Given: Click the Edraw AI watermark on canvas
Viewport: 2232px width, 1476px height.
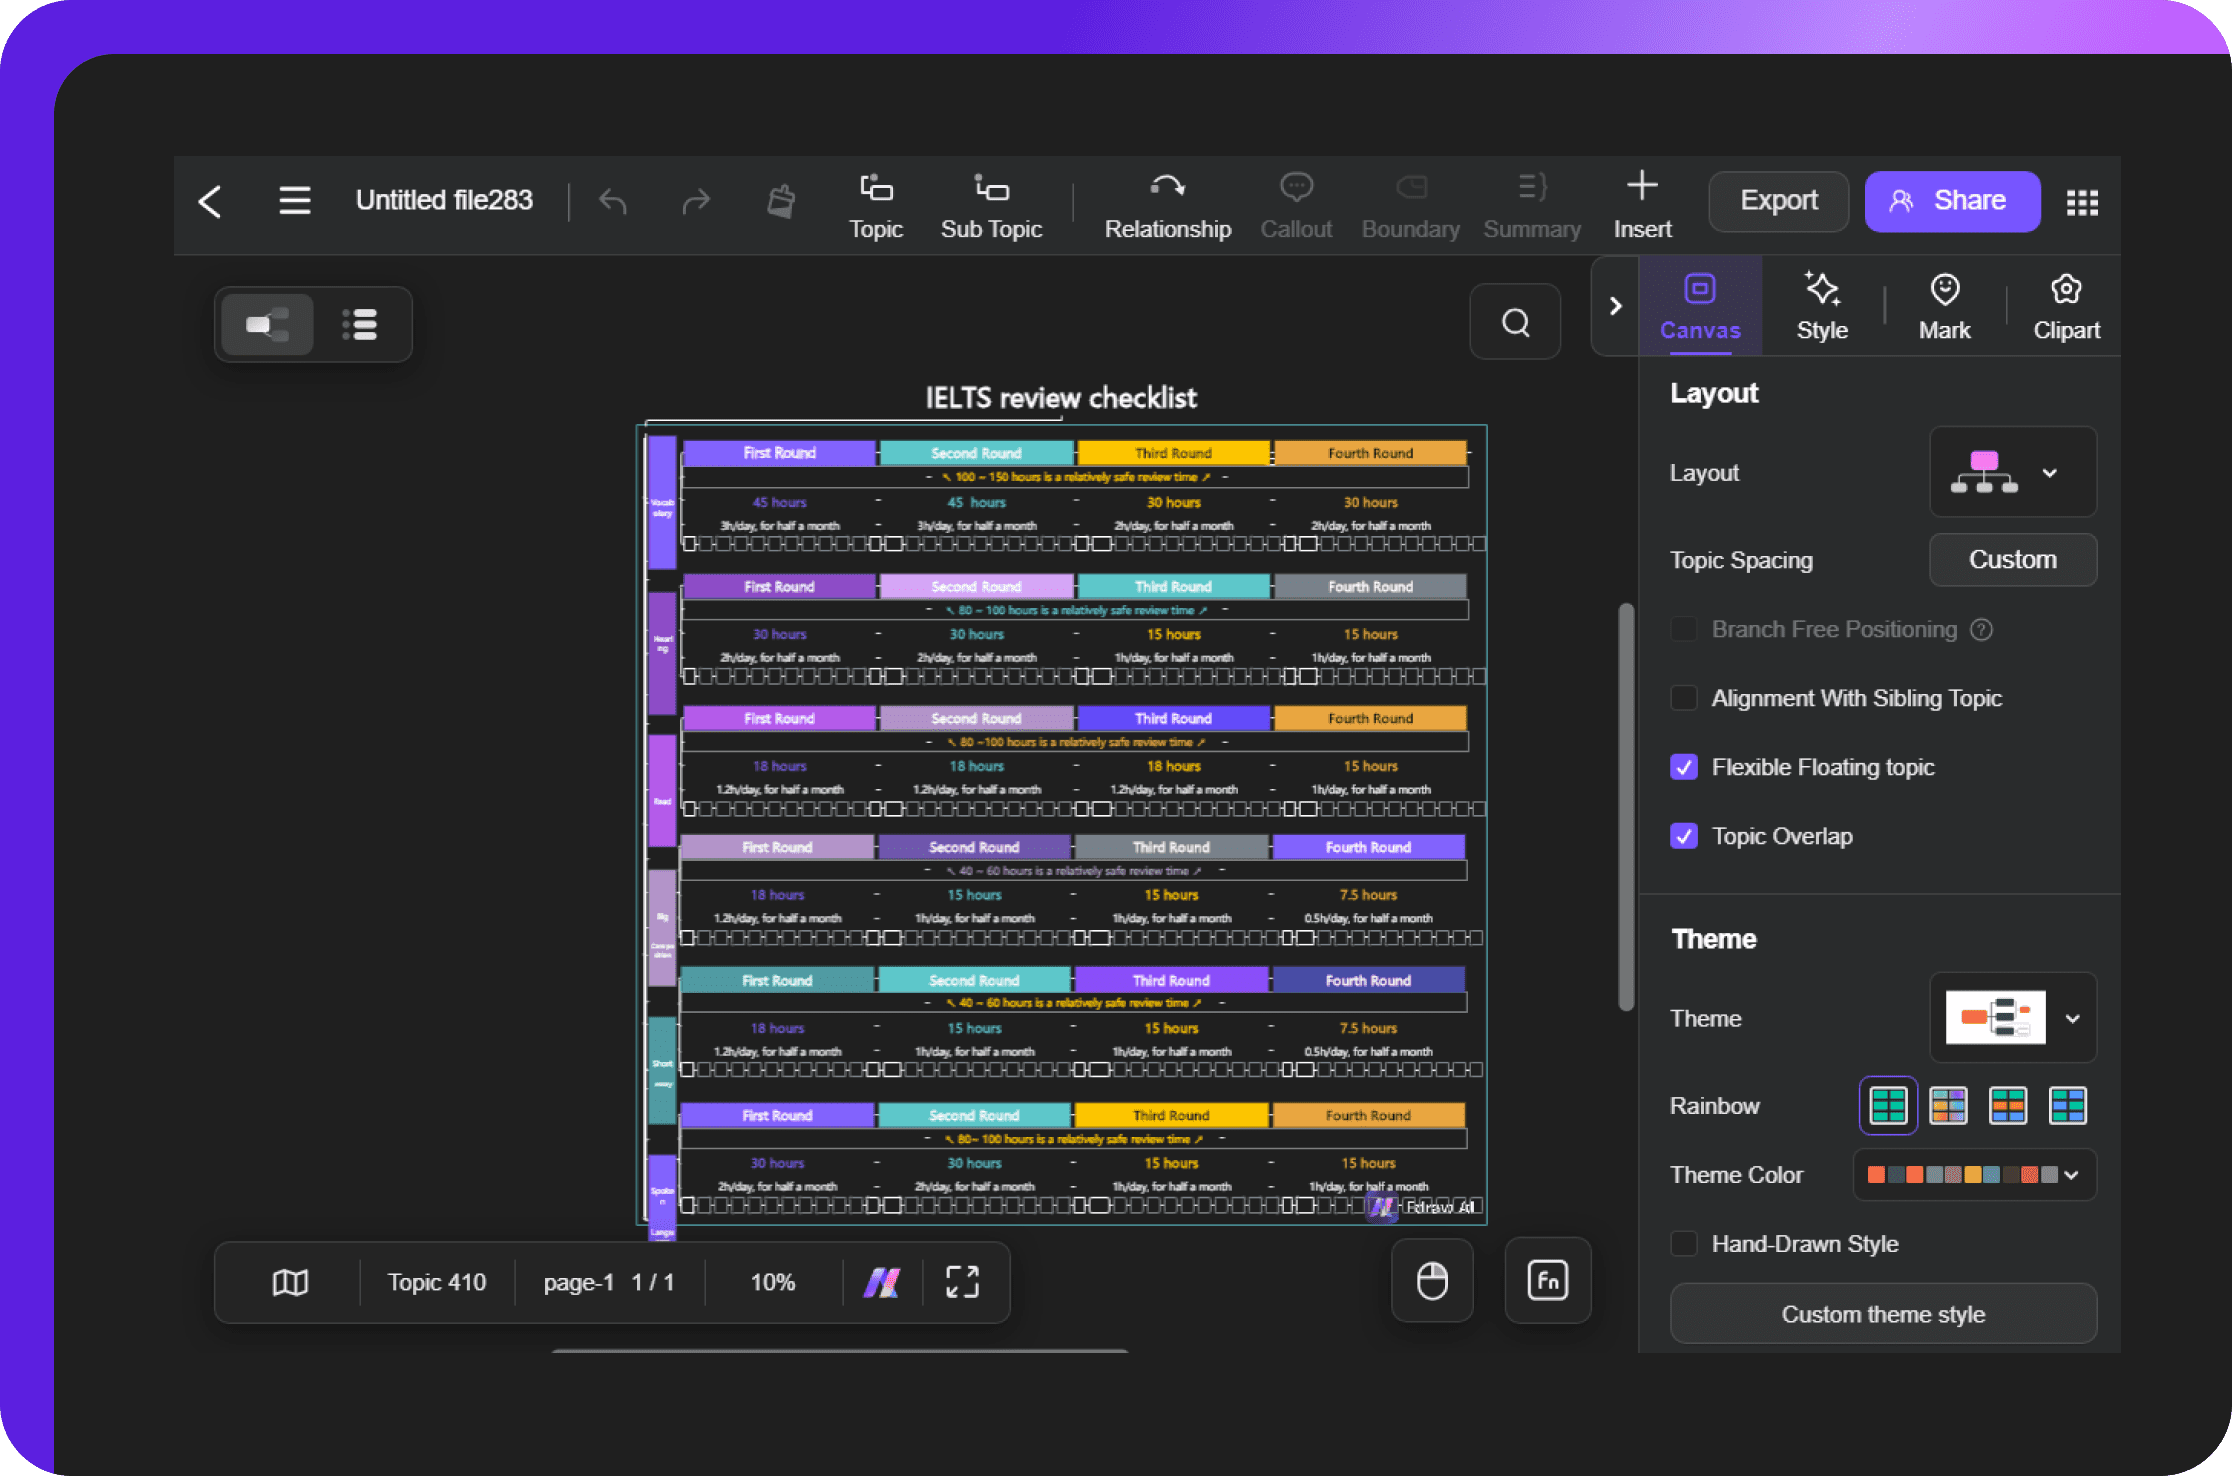Looking at the screenshot, I should point(1423,1207).
